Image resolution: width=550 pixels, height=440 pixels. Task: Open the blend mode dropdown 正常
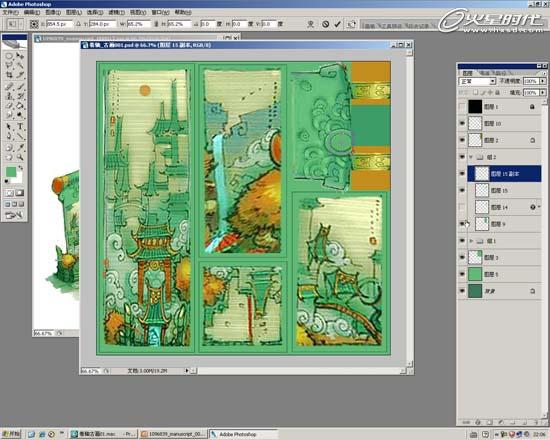[477, 81]
